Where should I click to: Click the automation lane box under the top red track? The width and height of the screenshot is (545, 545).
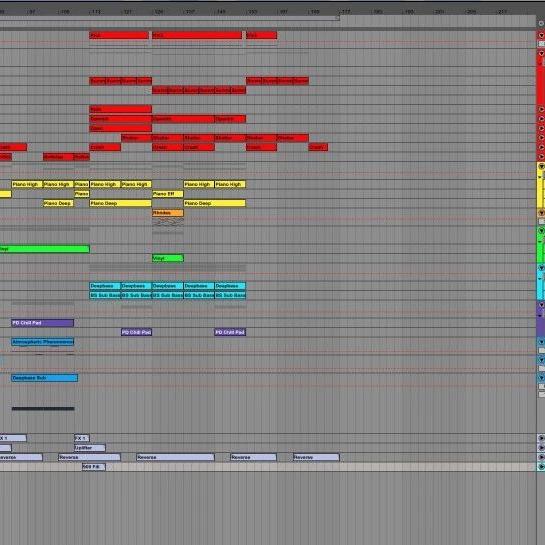point(541,44)
